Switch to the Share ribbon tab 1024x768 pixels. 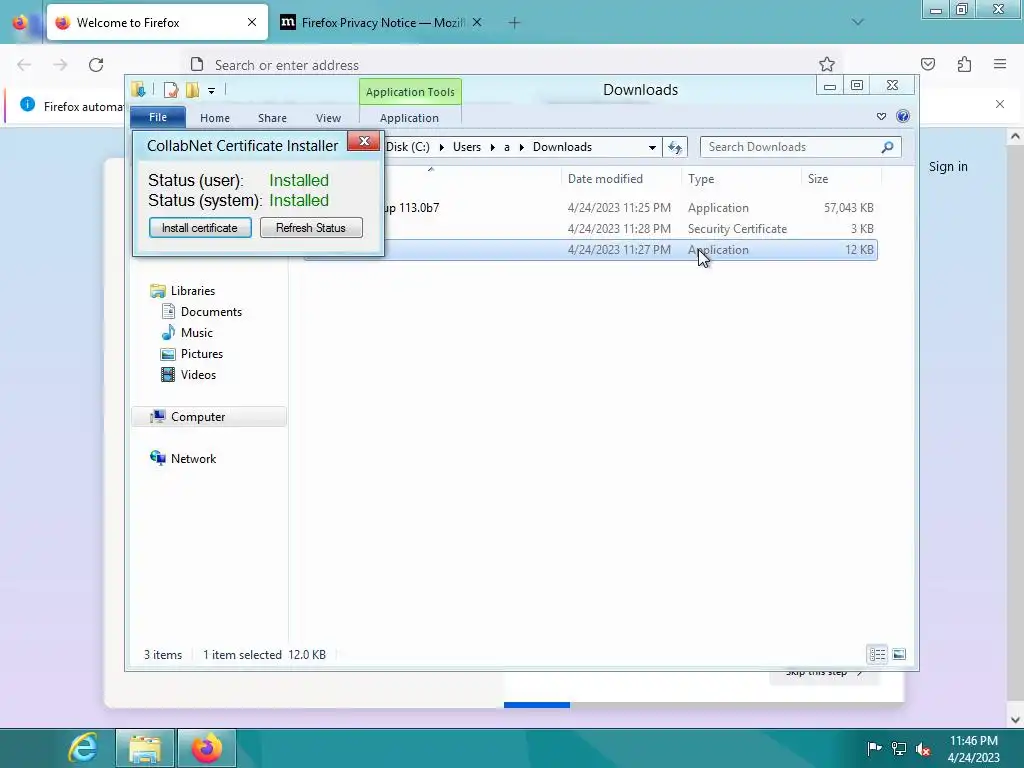(x=272, y=118)
